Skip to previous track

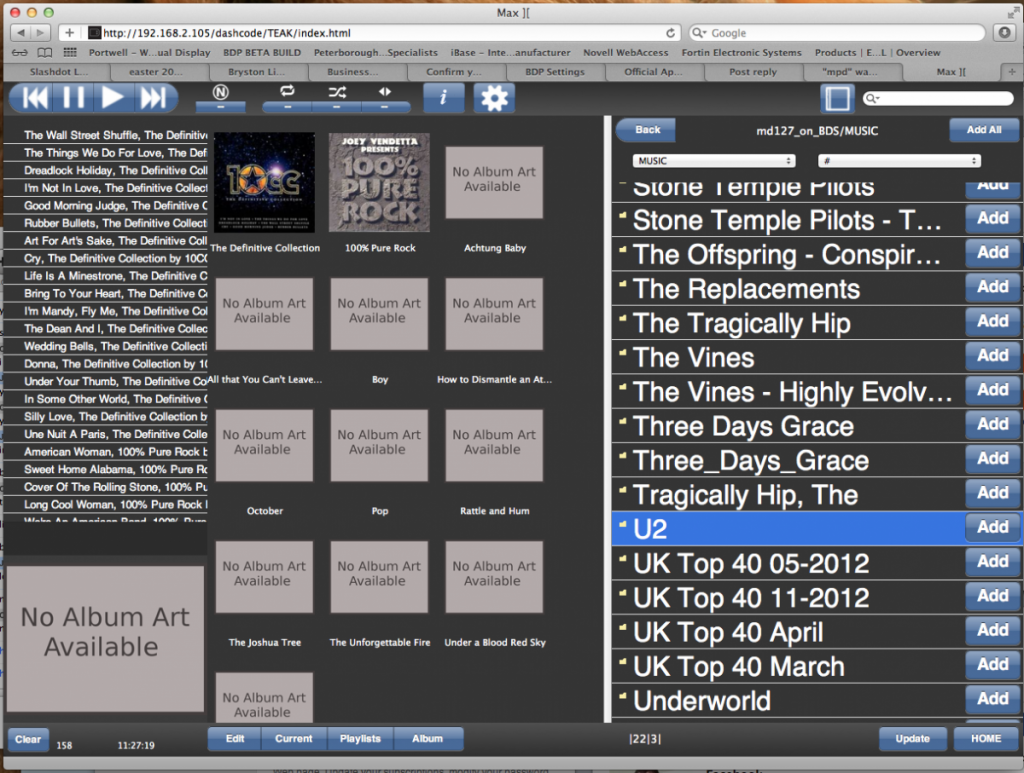pos(35,98)
